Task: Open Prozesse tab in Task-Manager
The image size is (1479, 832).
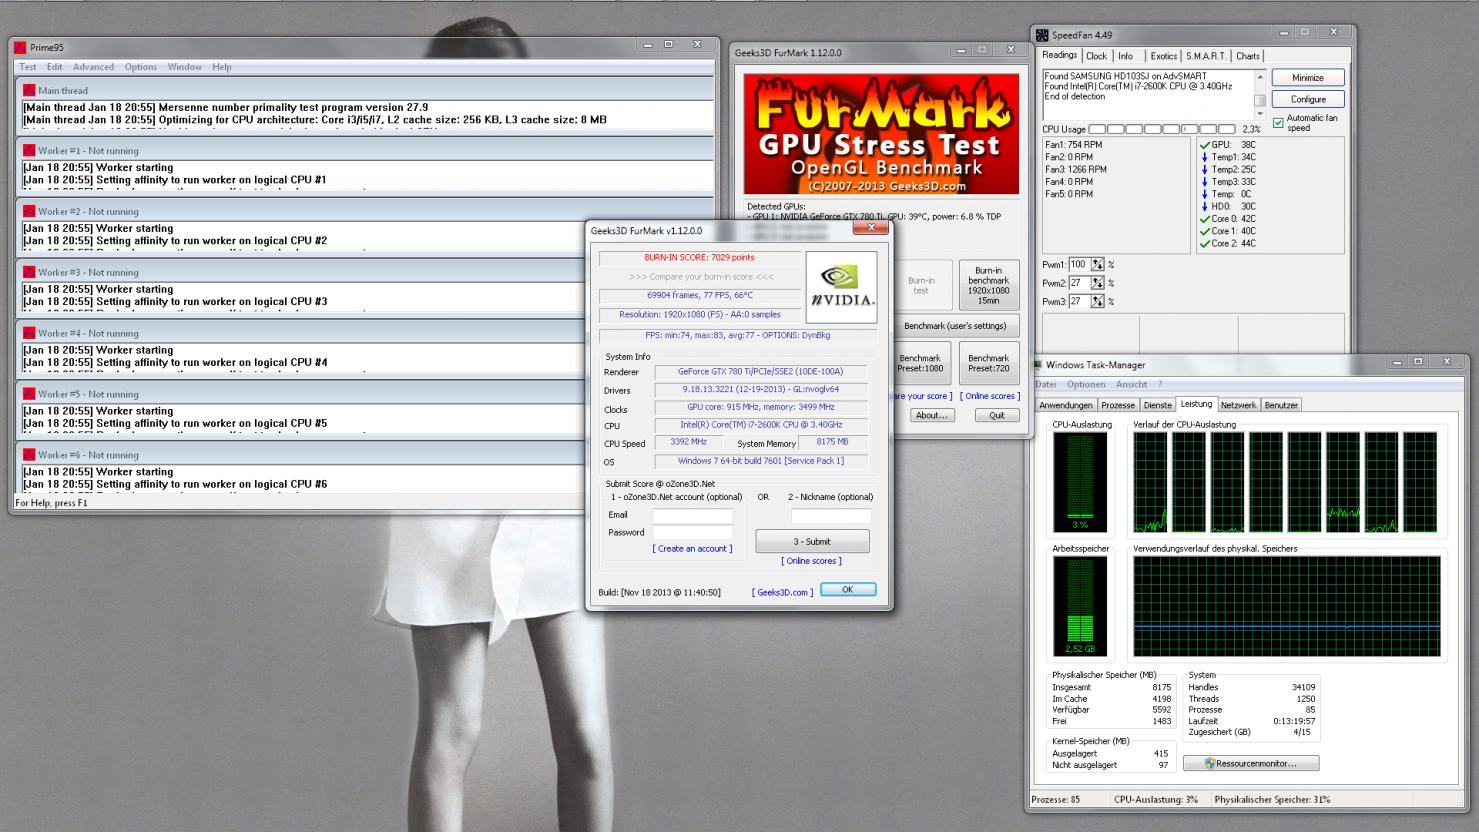Action: point(1118,405)
